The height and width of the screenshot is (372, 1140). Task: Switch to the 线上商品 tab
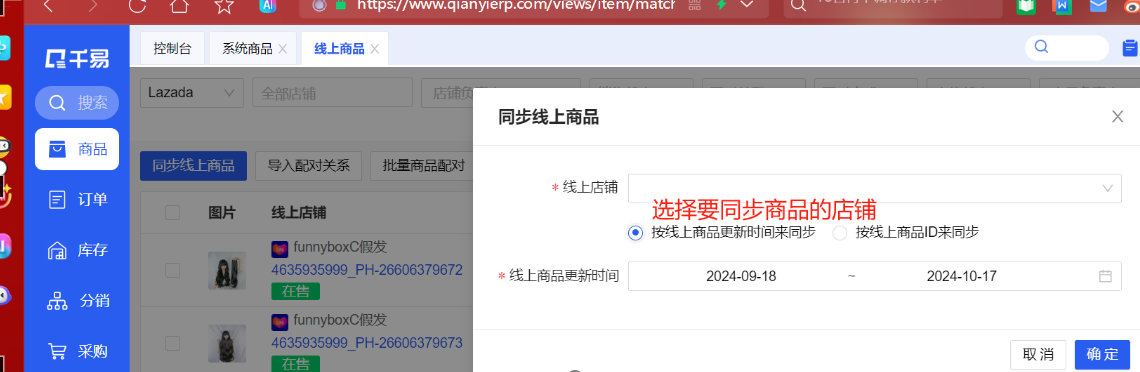pyautogui.click(x=339, y=49)
